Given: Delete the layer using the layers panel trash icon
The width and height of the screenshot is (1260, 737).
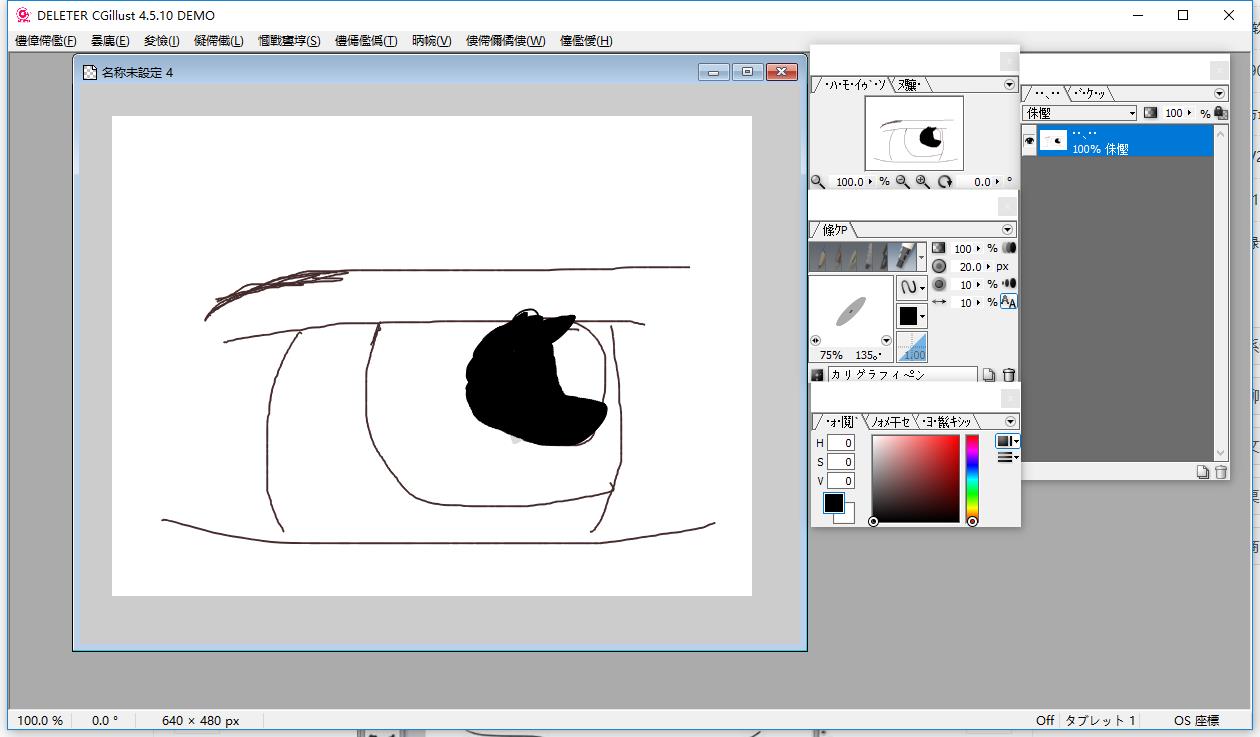Looking at the screenshot, I should [1220, 472].
